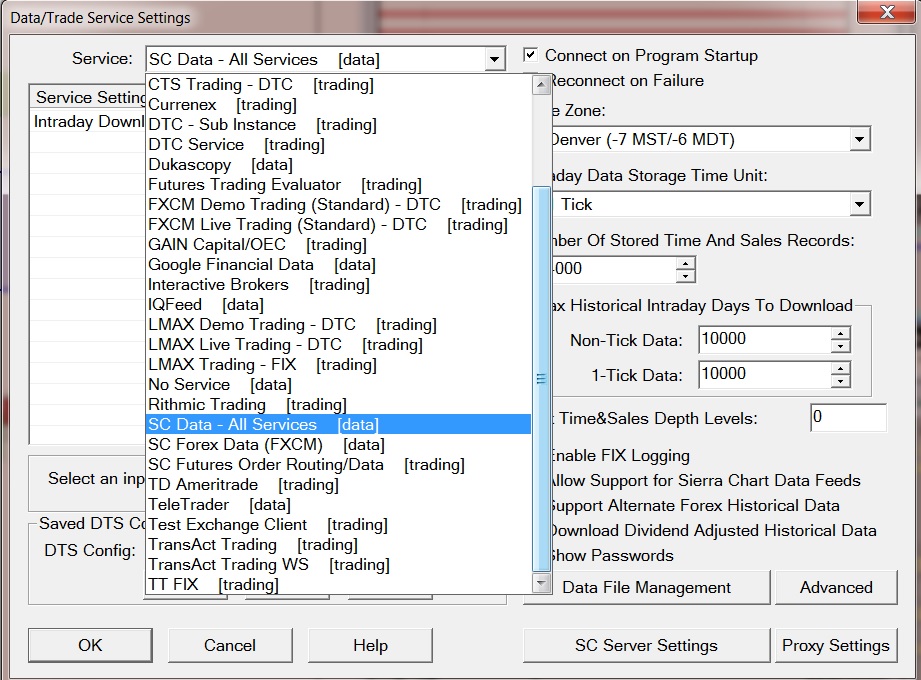Image resolution: width=921 pixels, height=680 pixels.
Task: Choose LMAX Demo Trading - DTC
Action: (338, 324)
